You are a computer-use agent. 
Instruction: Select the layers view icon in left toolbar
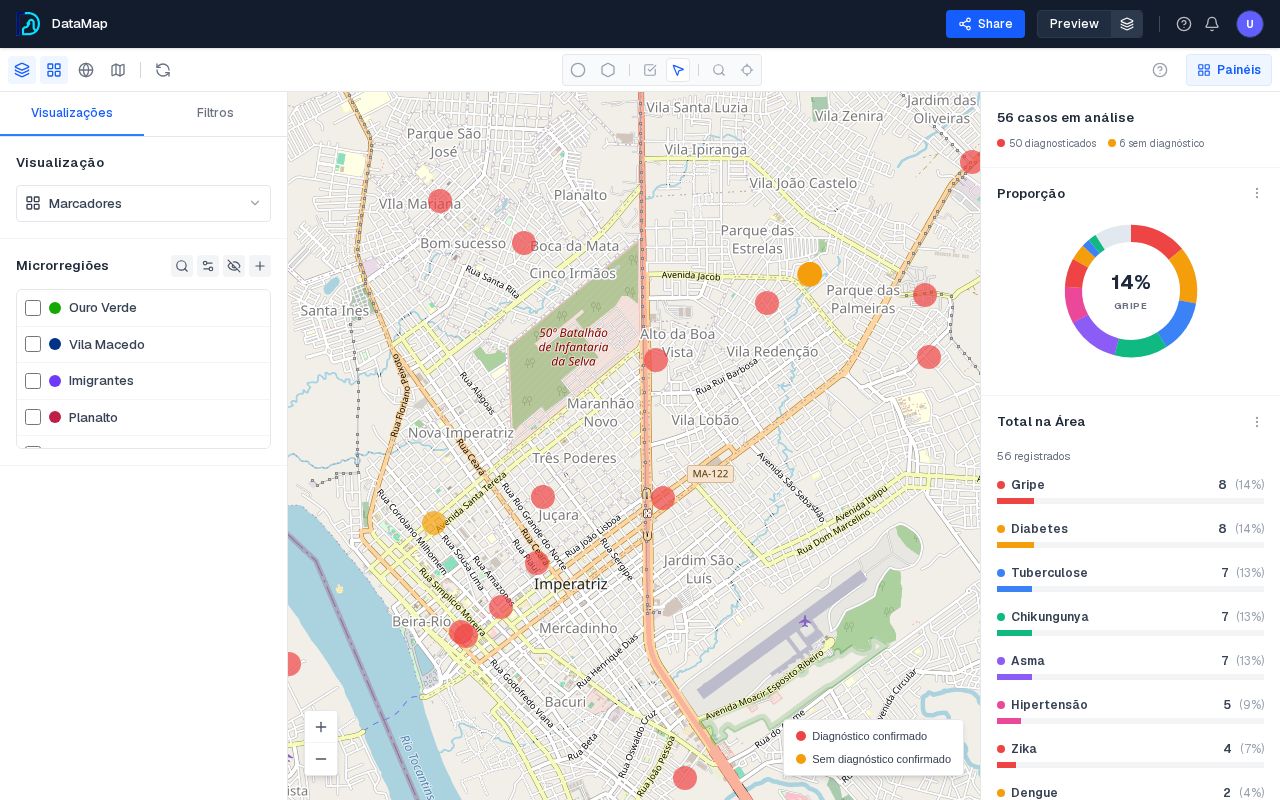pyautogui.click(x=22, y=70)
